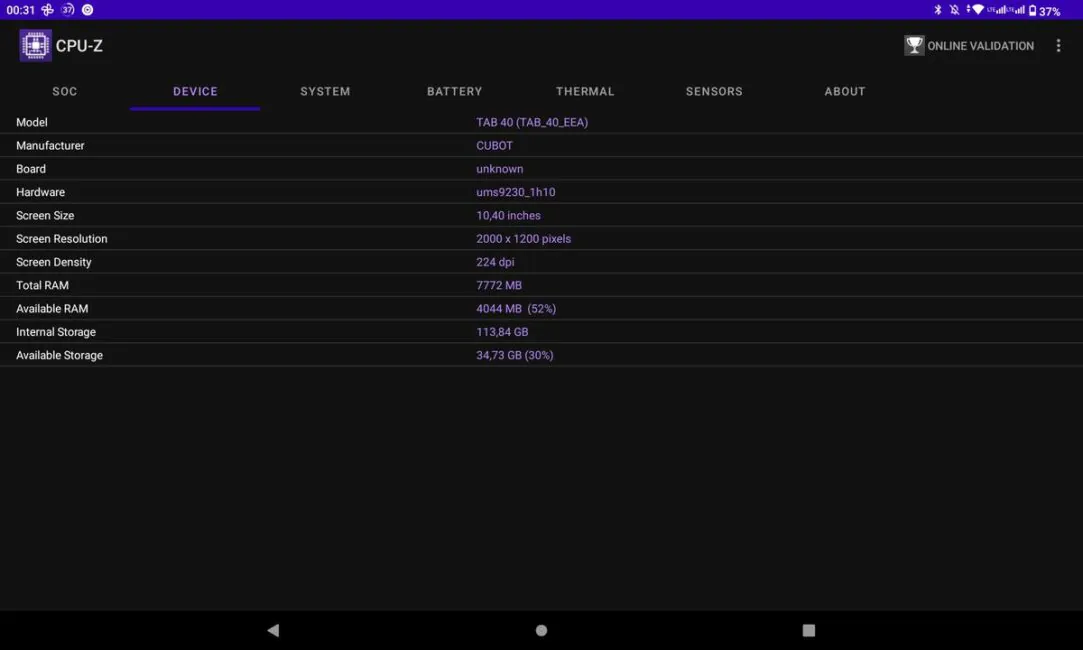1083x650 pixels.
Task: Go to the BATTERY tab
Action: [x=454, y=91]
